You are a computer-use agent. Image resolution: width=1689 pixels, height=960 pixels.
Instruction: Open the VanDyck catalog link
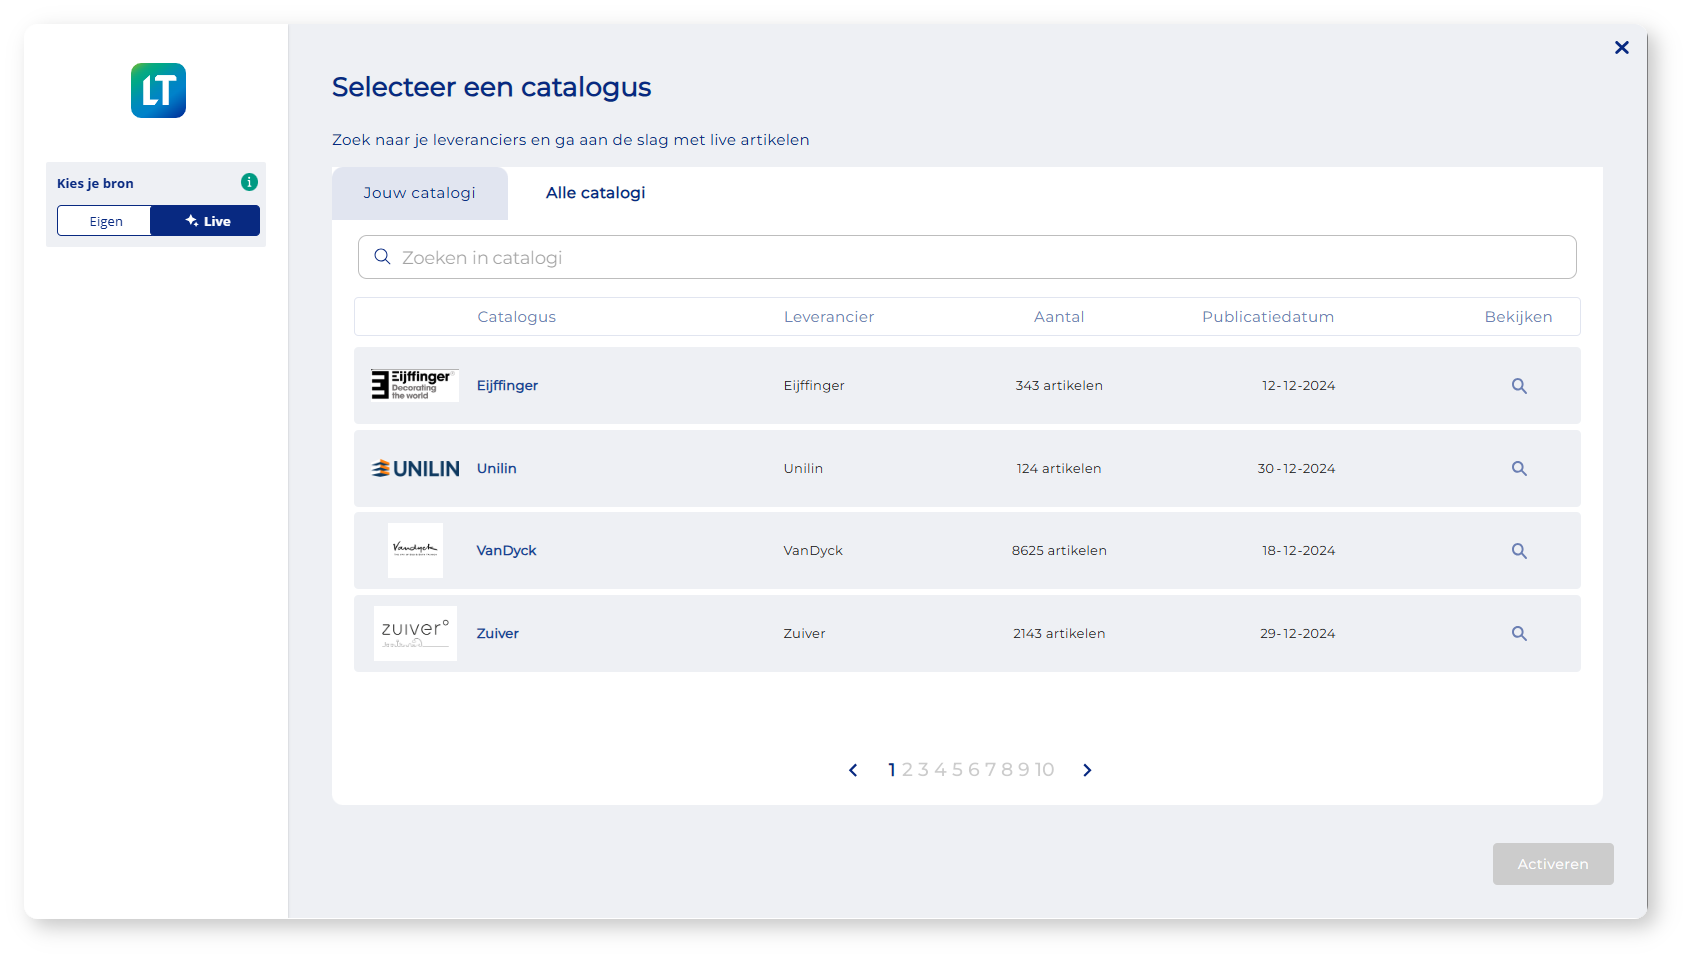(x=506, y=550)
